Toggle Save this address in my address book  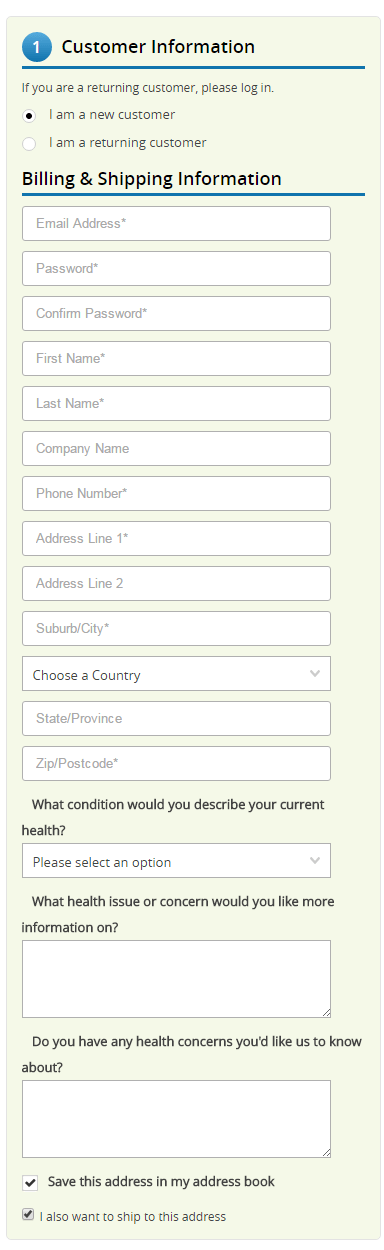30,1183
